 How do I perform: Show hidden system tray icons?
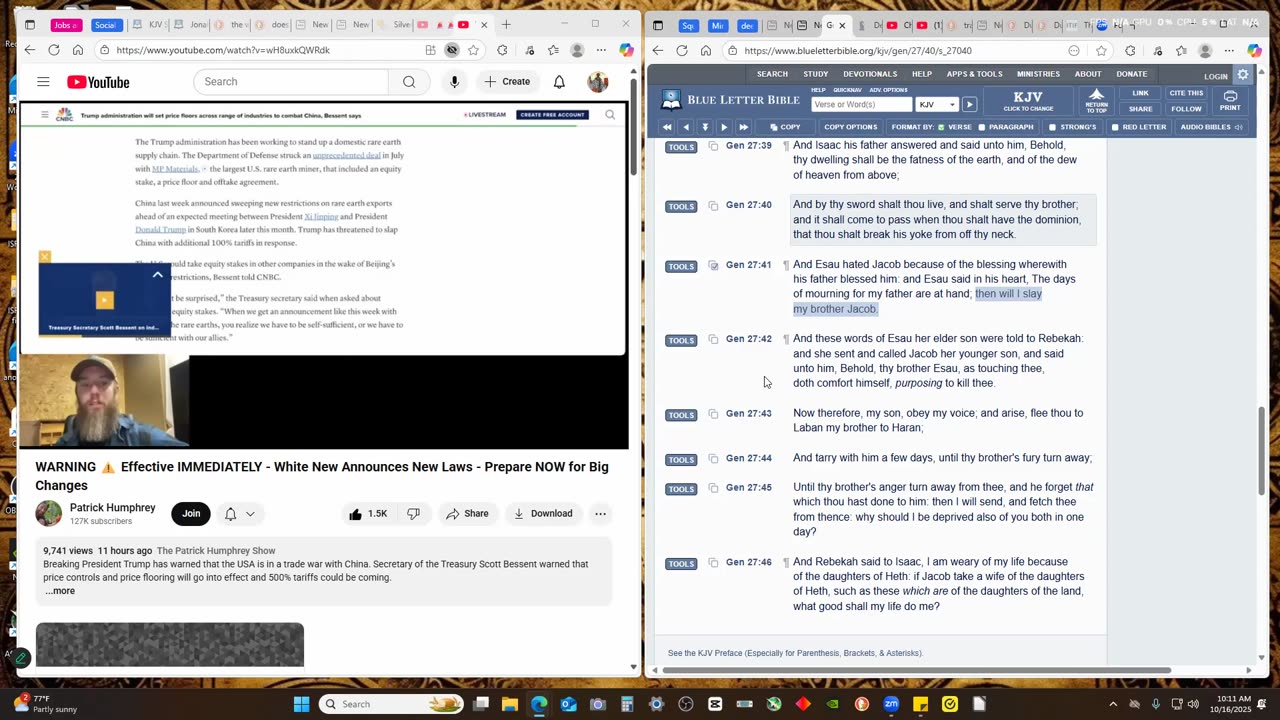(x=1113, y=704)
